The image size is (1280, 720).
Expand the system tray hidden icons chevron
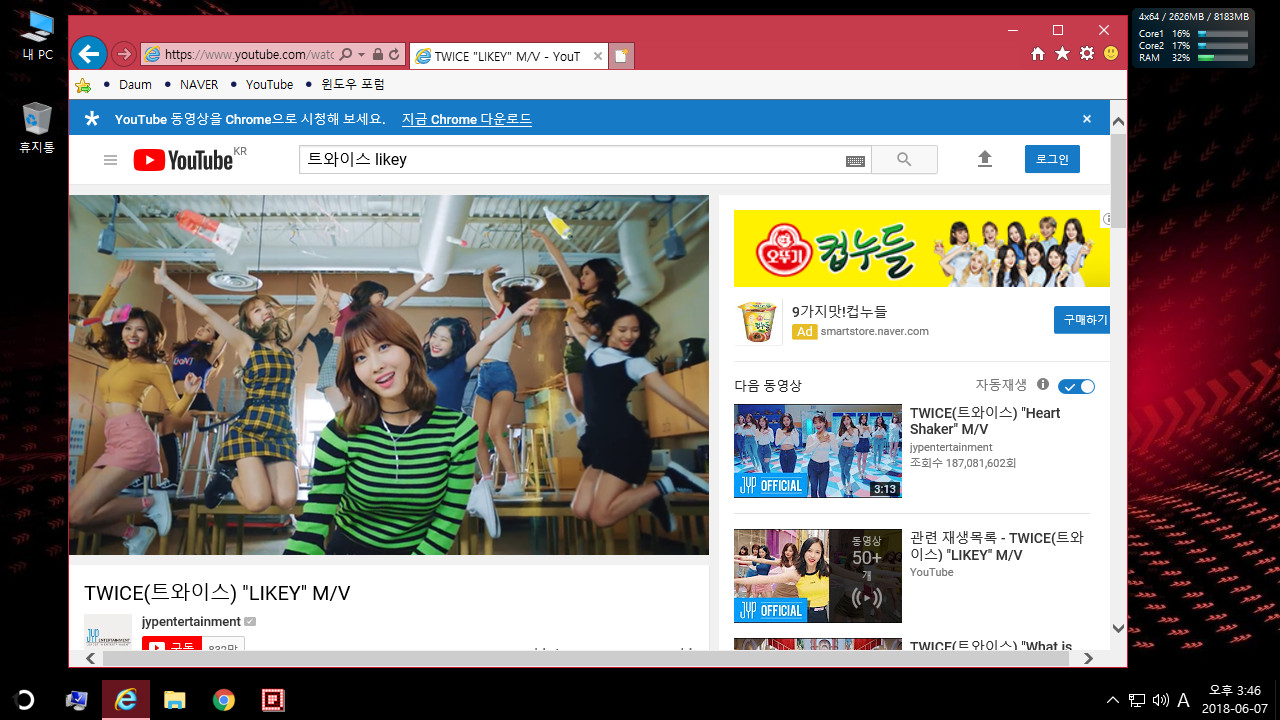click(1112, 700)
